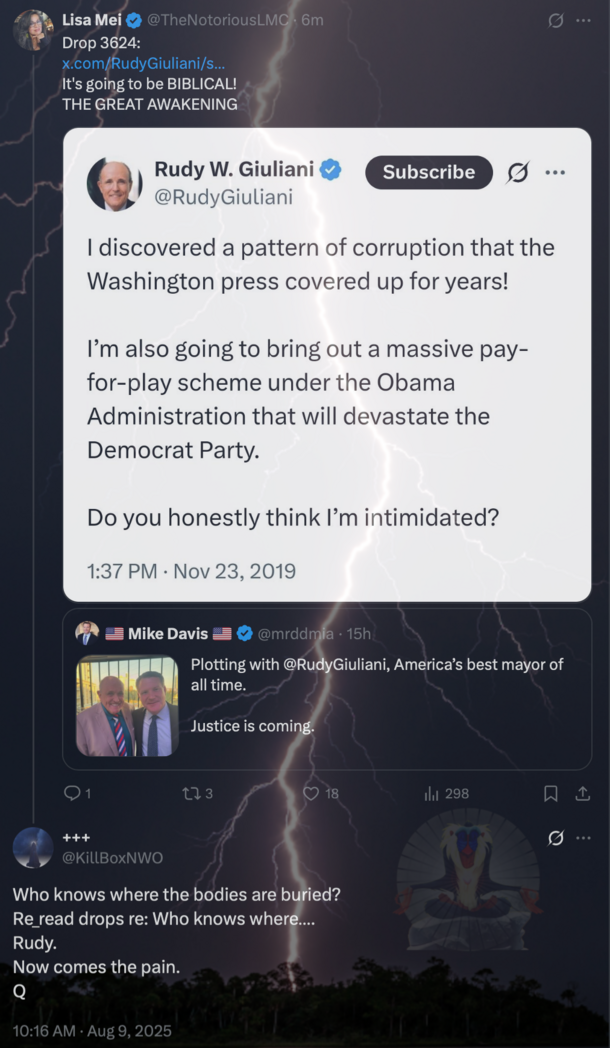The height and width of the screenshot is (1048, 610).
Task: Click the @KillBoxNWO handle
Action: (112, 857)
